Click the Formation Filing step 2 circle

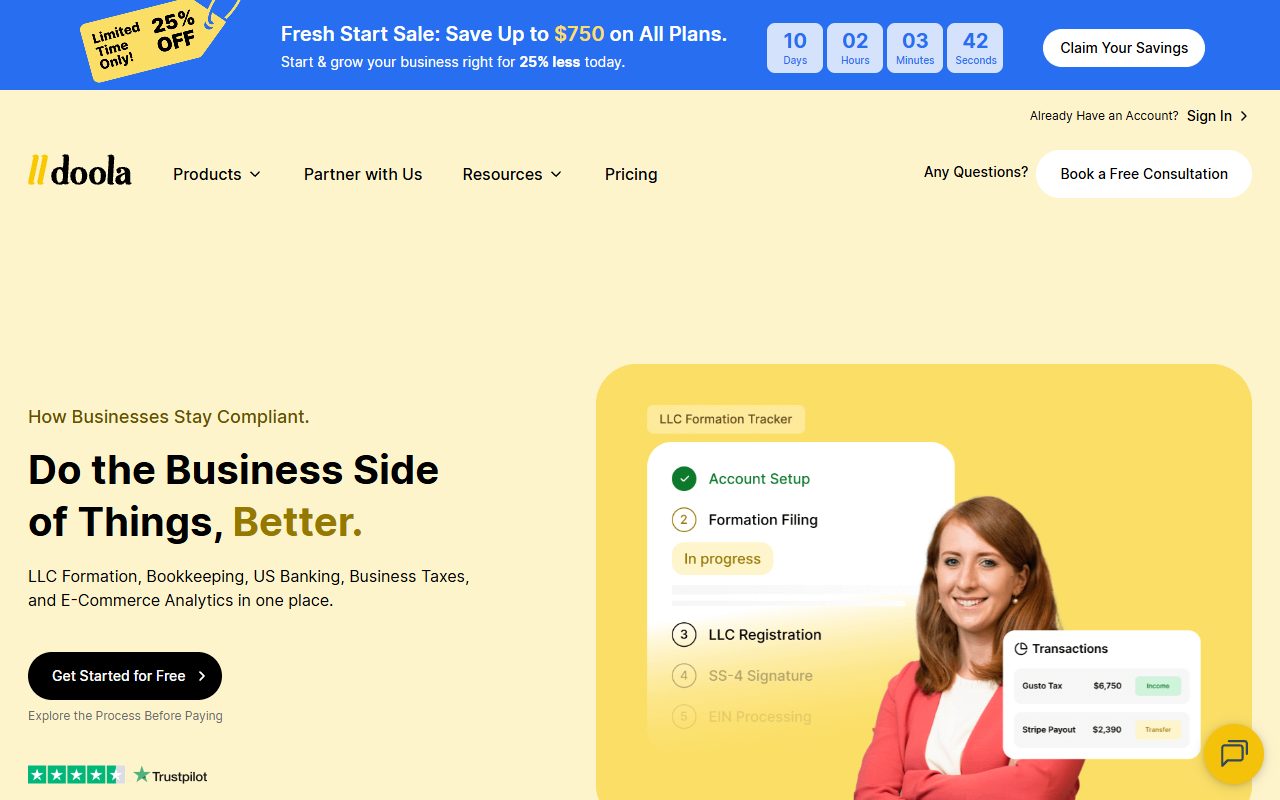[684, 520]
